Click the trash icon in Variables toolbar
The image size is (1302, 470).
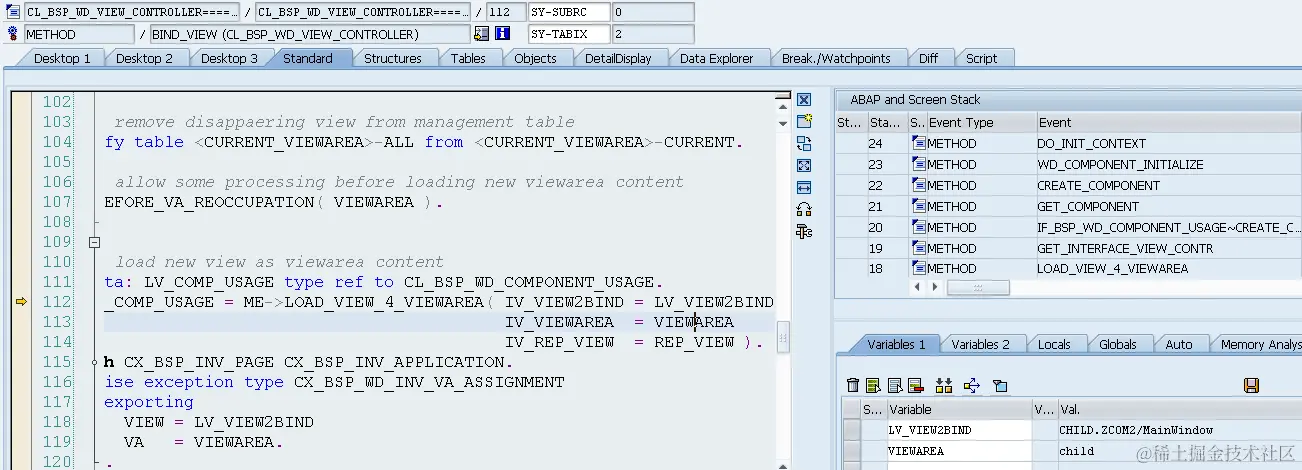point(852,385)
